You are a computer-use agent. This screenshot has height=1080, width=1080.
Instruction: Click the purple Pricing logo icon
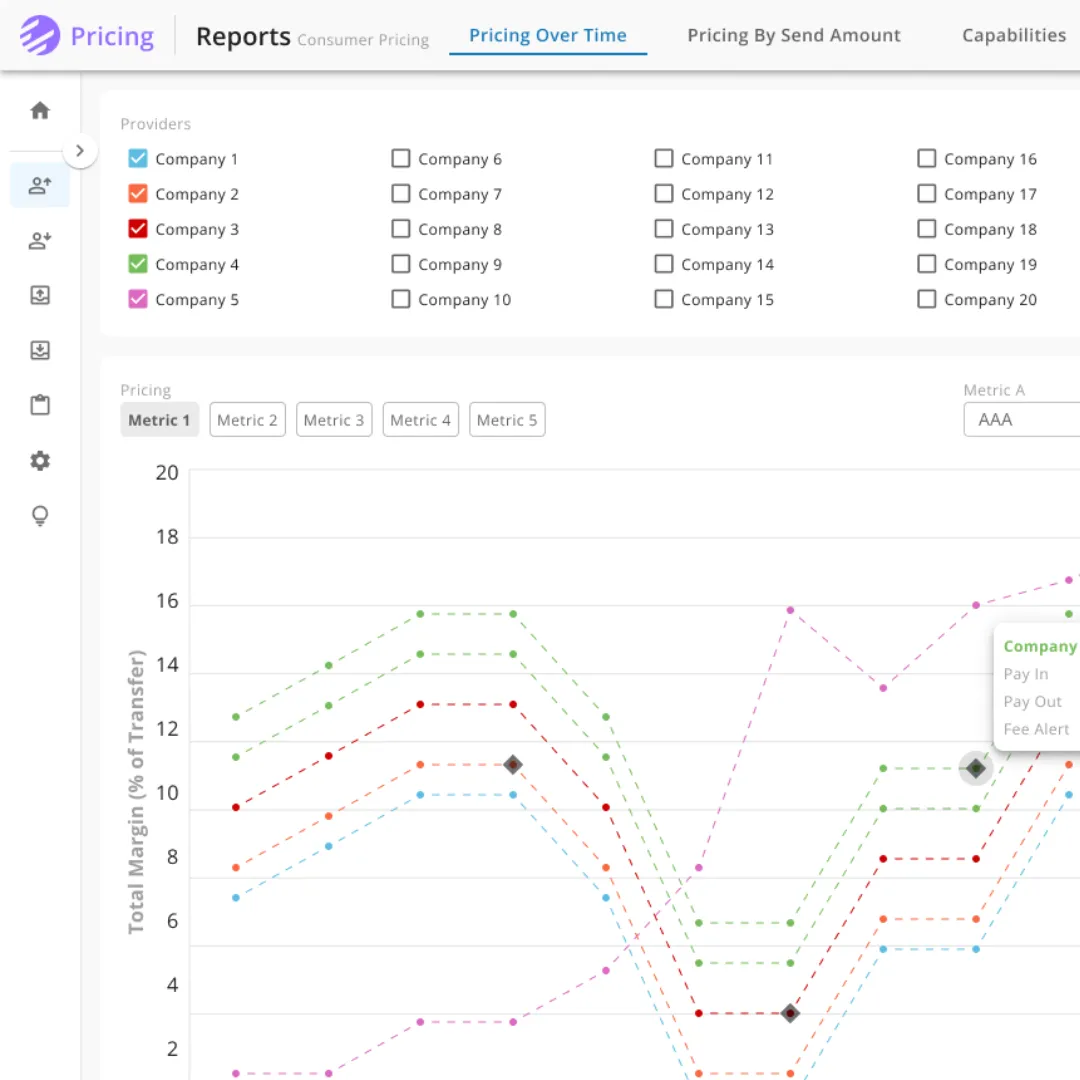(40, 36)
